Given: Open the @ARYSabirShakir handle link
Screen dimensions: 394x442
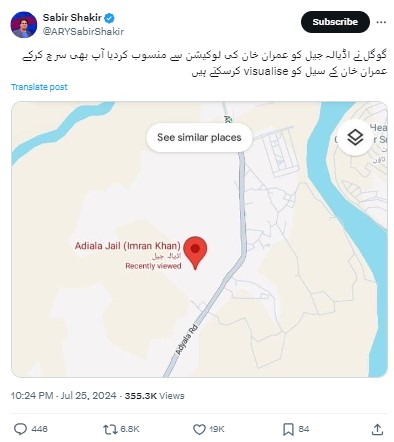Looking at the screenshot, I should point(83,32).
